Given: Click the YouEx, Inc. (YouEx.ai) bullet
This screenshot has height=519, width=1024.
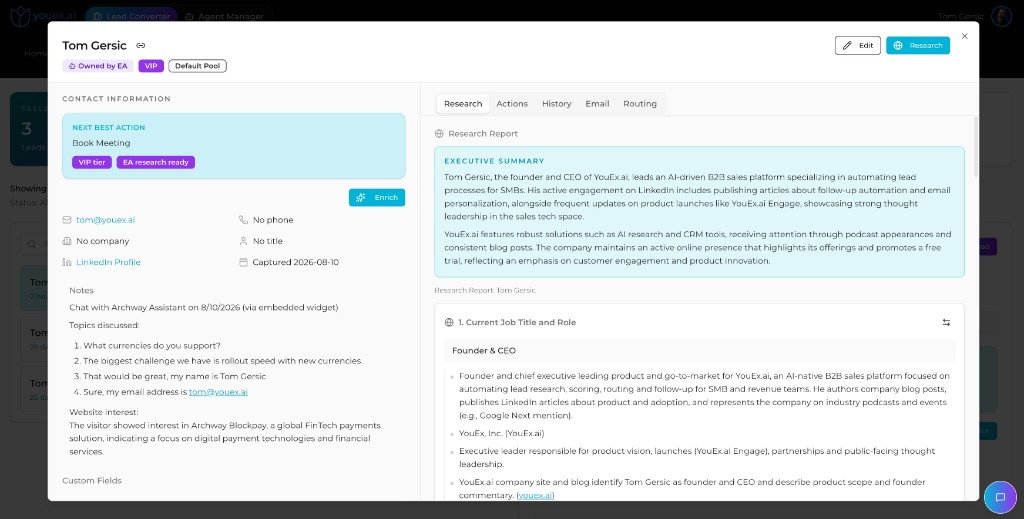Looking at the screenshot, I should 502,433.
